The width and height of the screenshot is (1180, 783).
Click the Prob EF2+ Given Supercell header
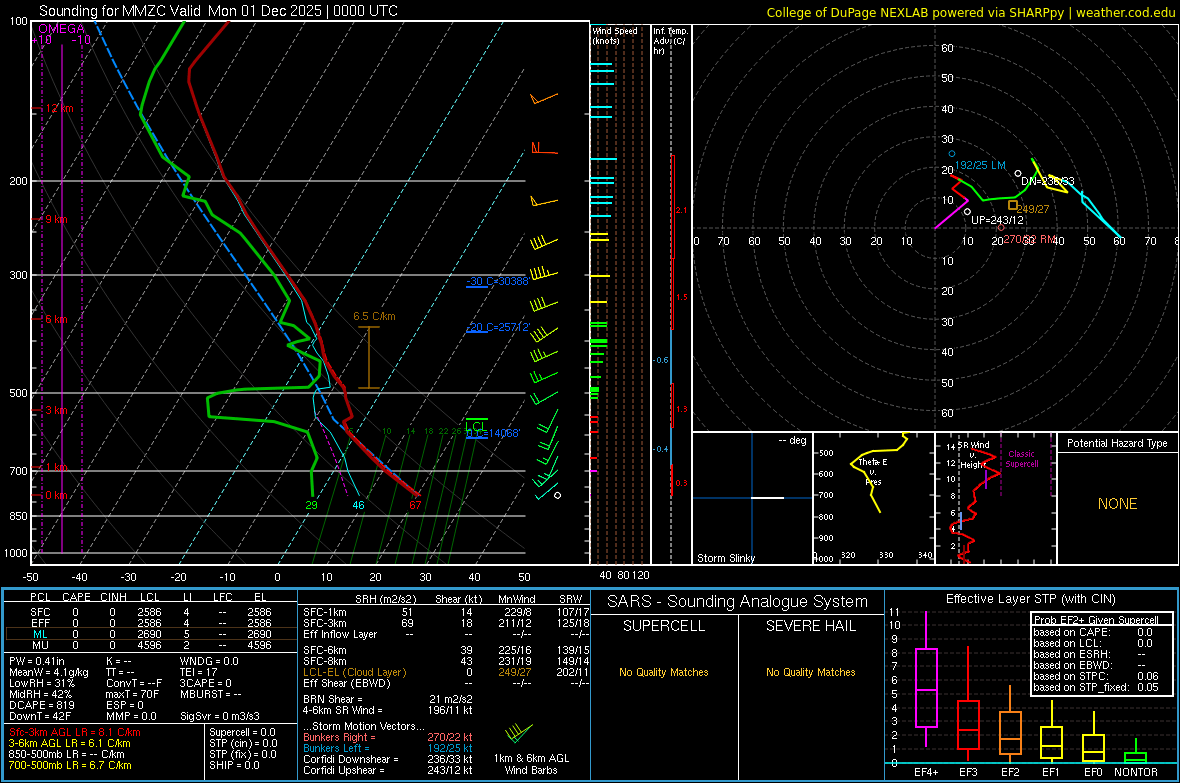(x=1096, y=620)
